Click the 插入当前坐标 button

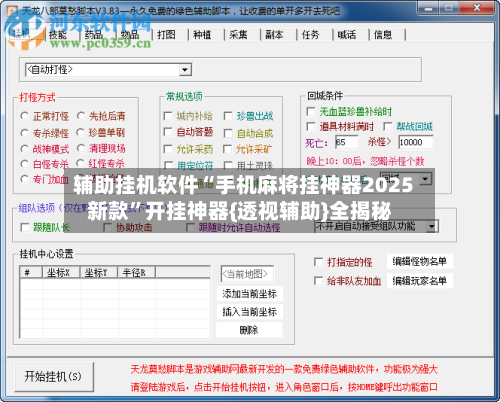(249, 312)
